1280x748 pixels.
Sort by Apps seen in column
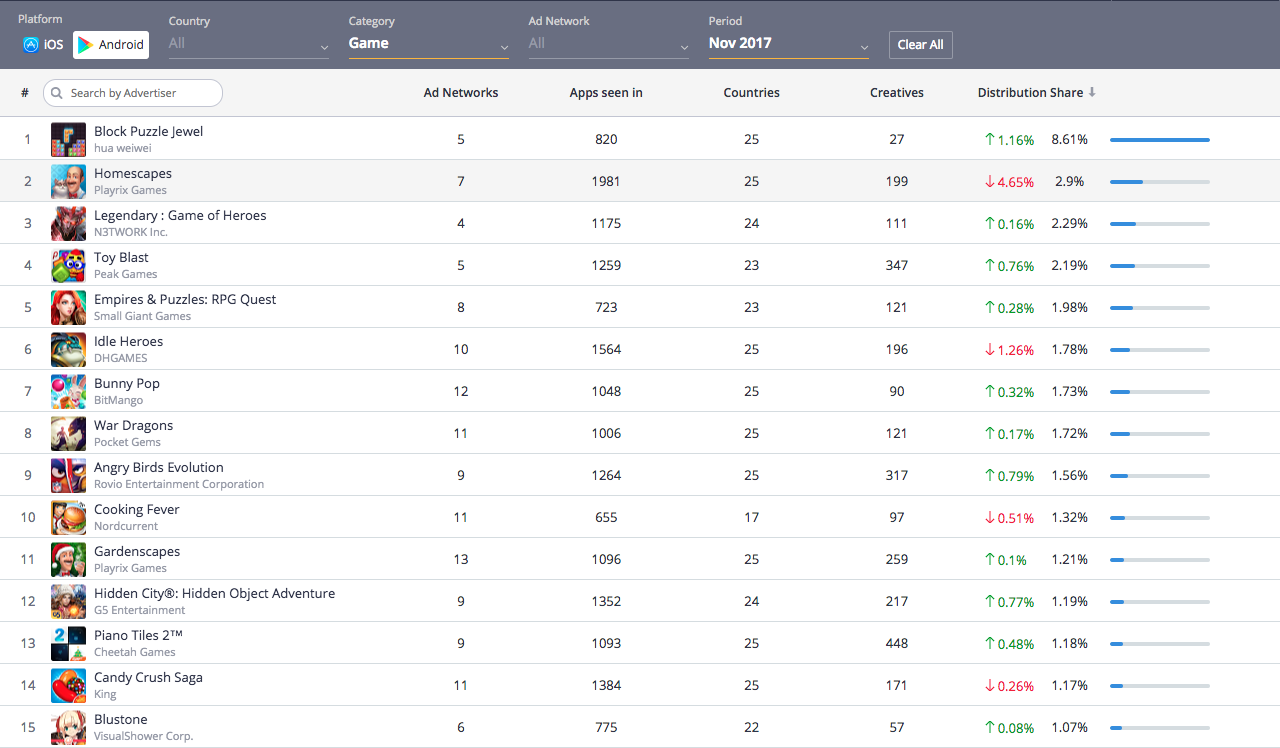pyautogui.click(x=606, y=93)
